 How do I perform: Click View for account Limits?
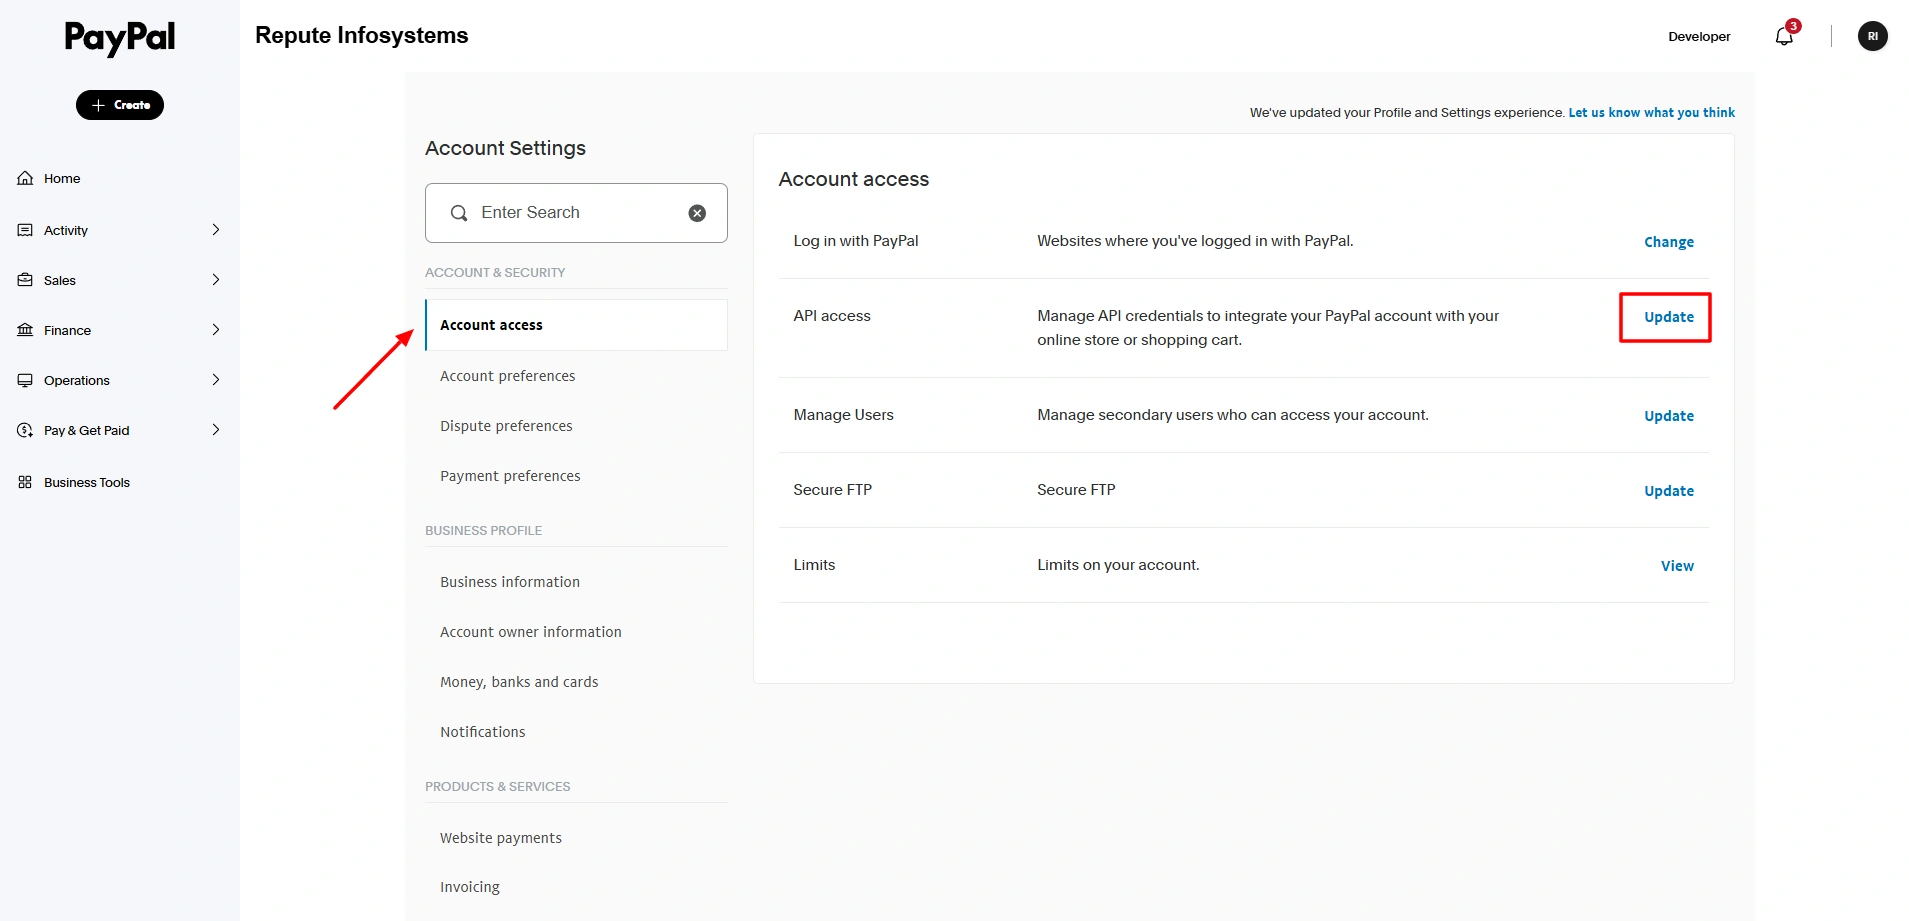(1677, 566)
